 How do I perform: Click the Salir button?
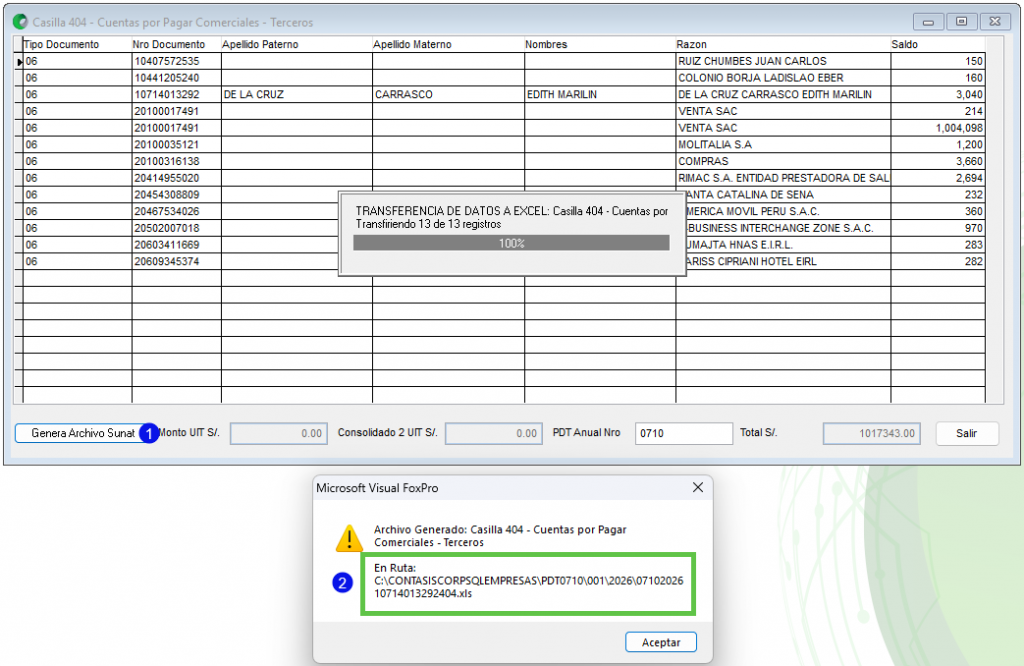point(967,434)
